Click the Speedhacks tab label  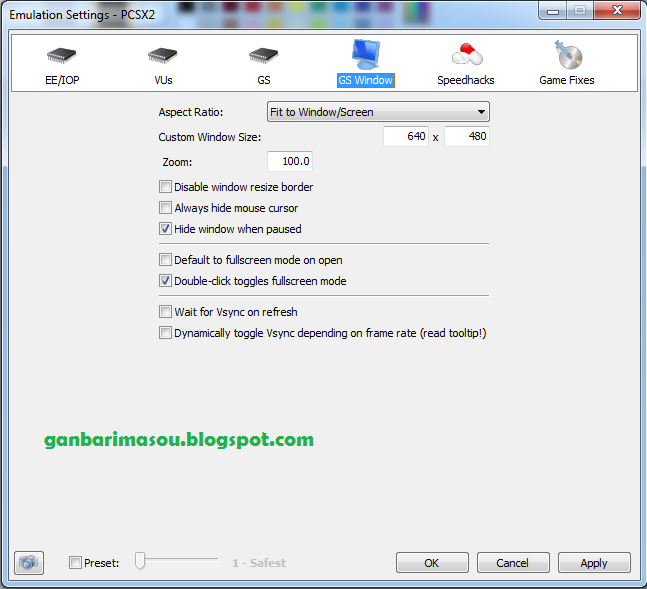pos(466,80)
